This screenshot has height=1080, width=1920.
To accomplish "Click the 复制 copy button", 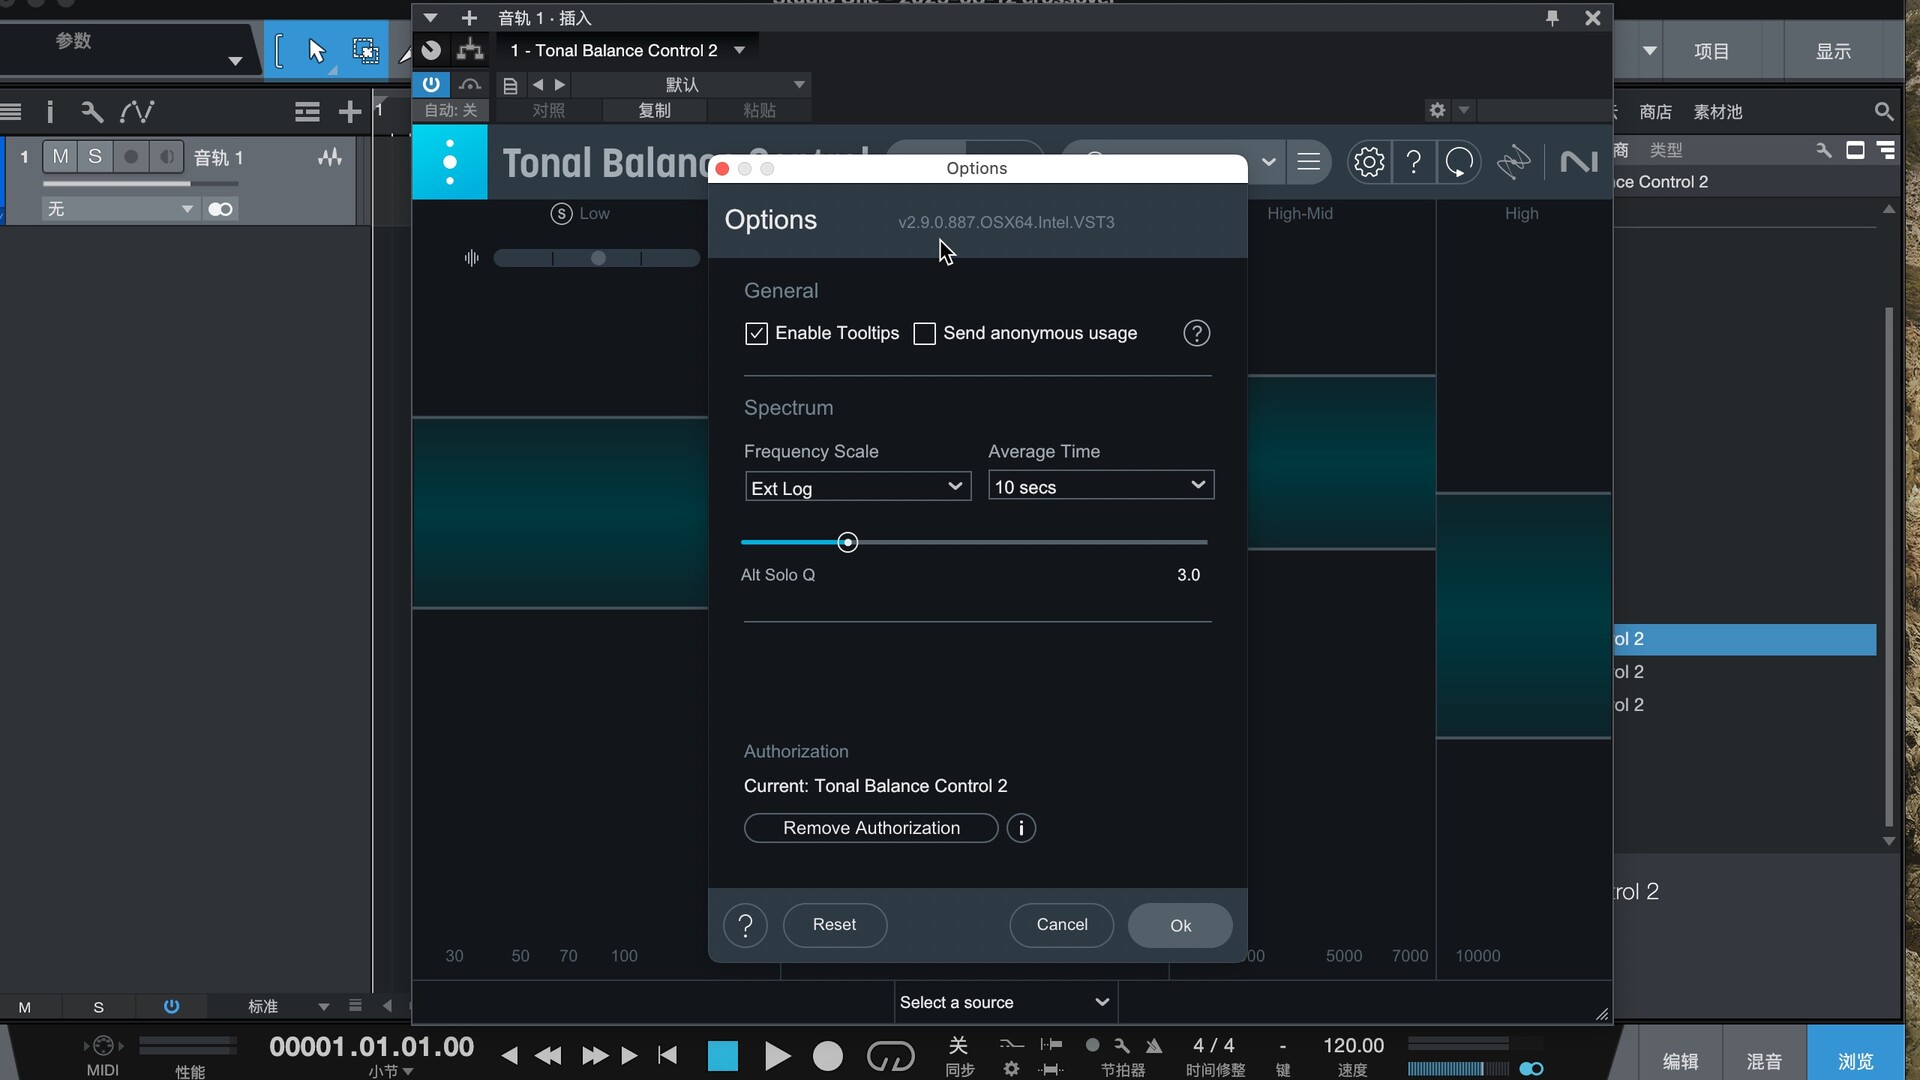I will pyautogui.click(x=654, y=110).
